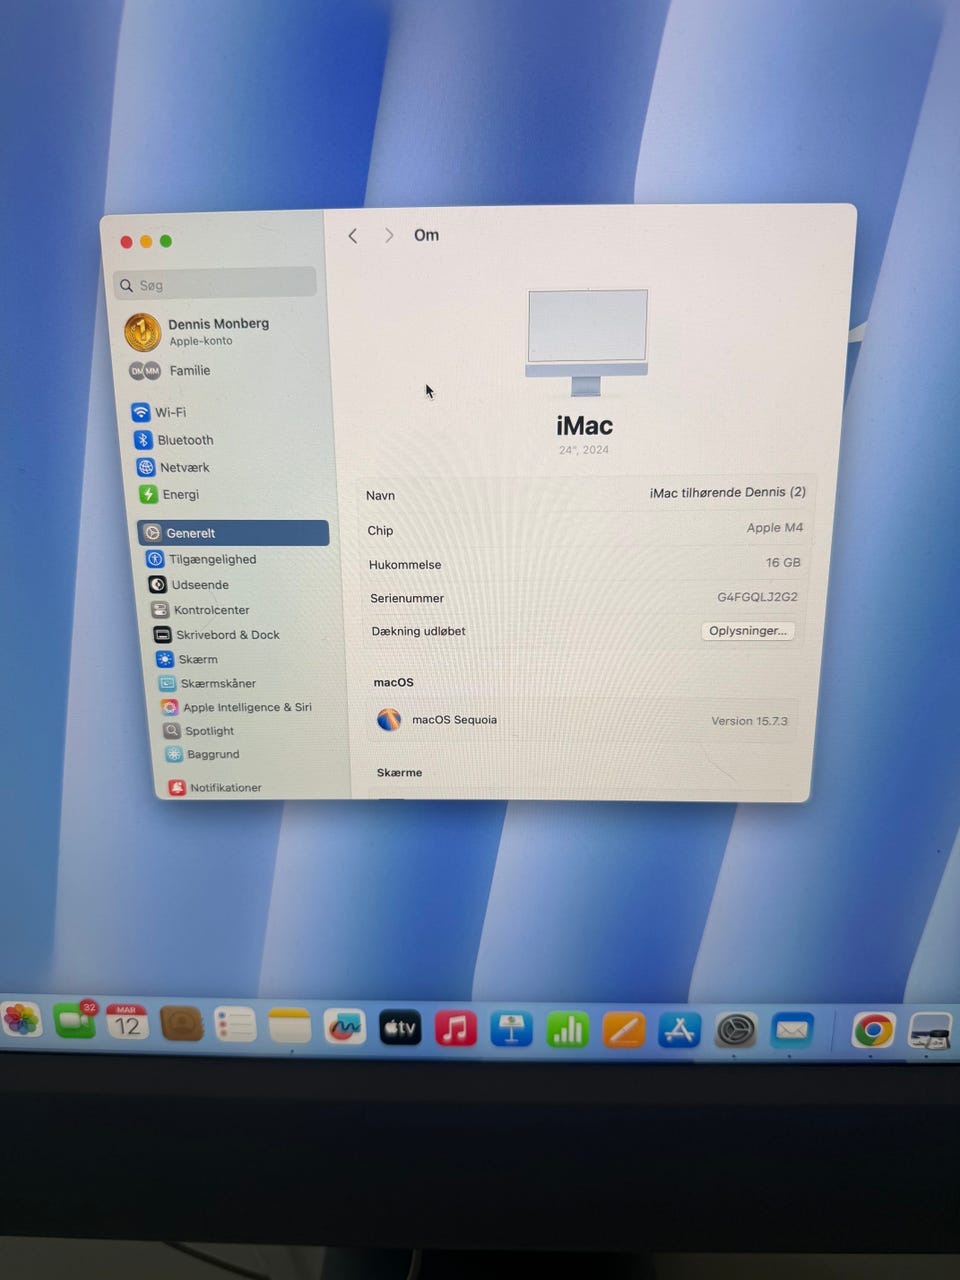
Task: Open Notifikationer settings
Action: 215,788
